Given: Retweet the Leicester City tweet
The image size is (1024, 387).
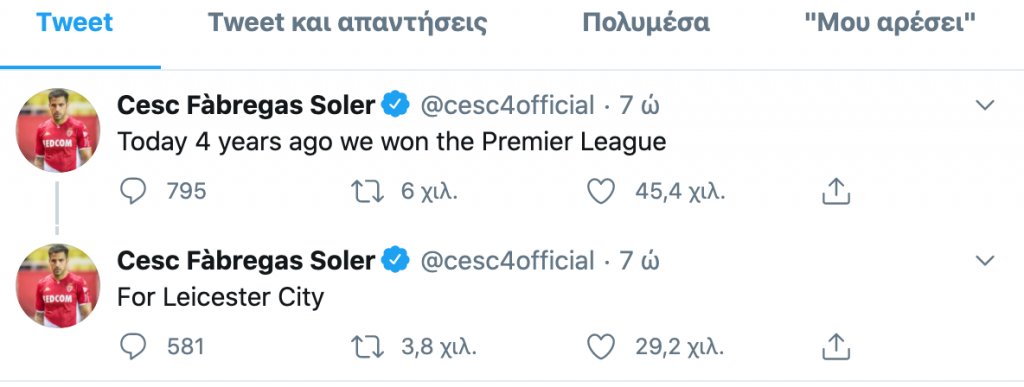Looking at the screenshot, I should 368,347.
